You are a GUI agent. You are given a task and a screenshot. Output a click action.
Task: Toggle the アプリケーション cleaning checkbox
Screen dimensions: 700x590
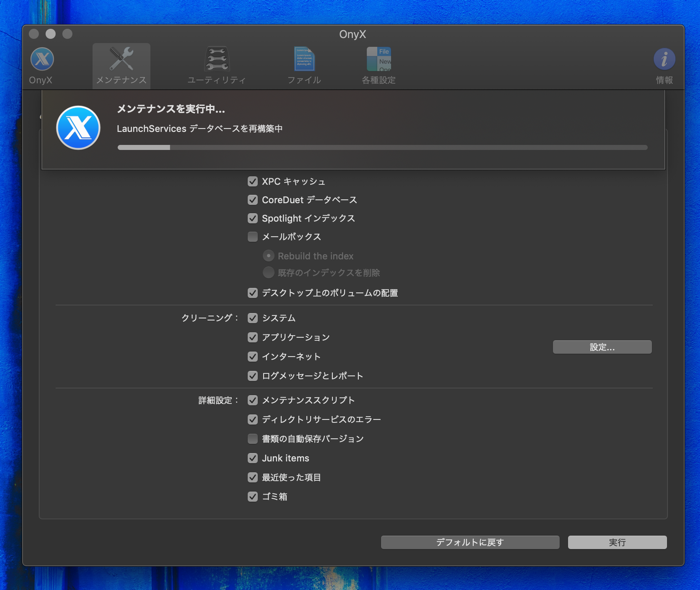tap(253, 337)
